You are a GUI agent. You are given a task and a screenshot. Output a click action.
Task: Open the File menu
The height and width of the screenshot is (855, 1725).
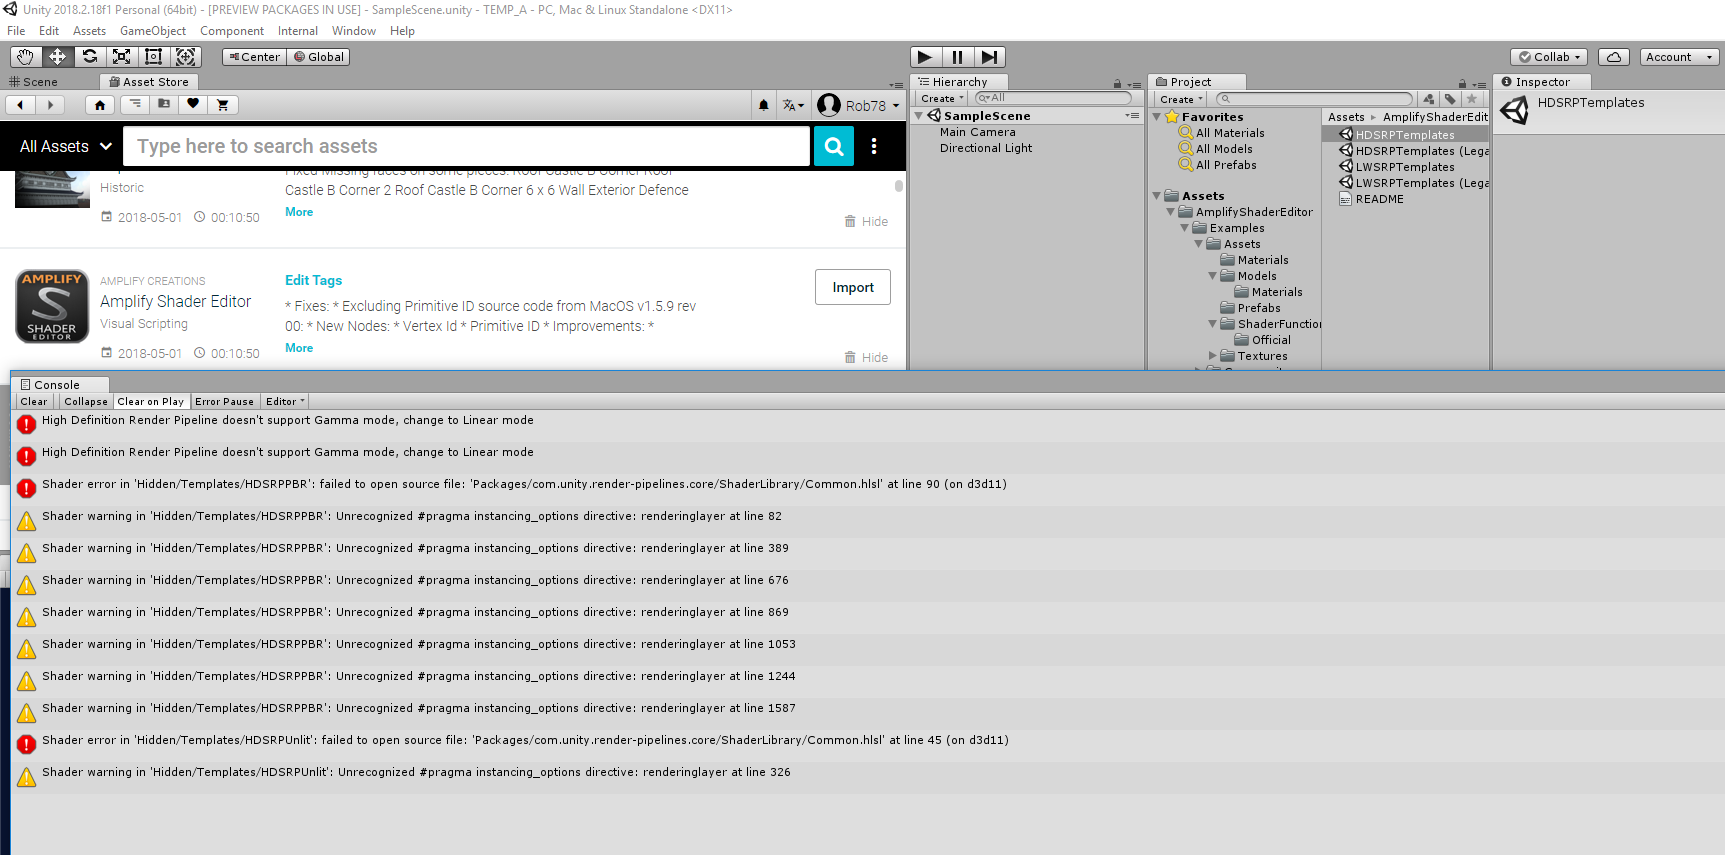(x=16, y=31)
